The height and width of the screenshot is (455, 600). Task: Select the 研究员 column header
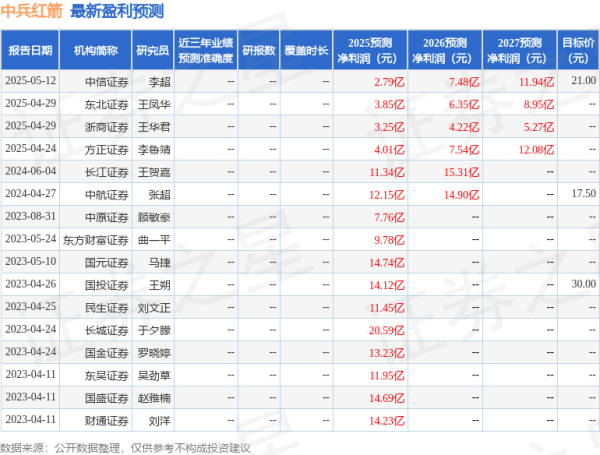tap(152, 49)
